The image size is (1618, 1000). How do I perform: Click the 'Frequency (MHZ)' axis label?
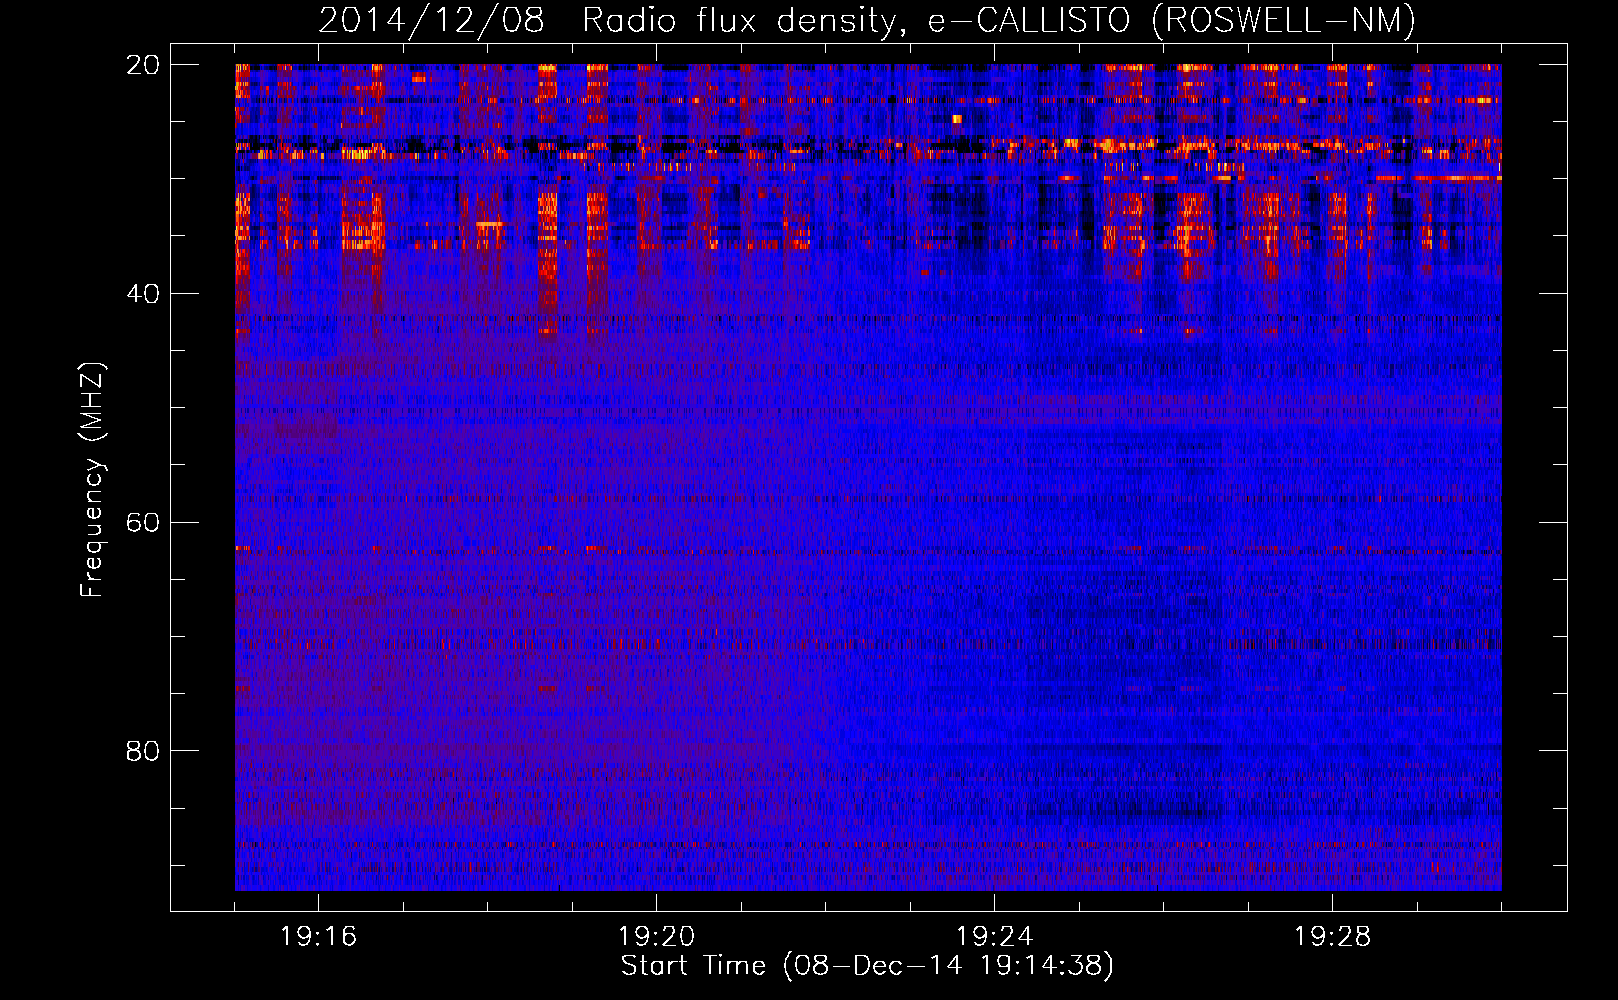pyautogui.click(x=91, y=480)
